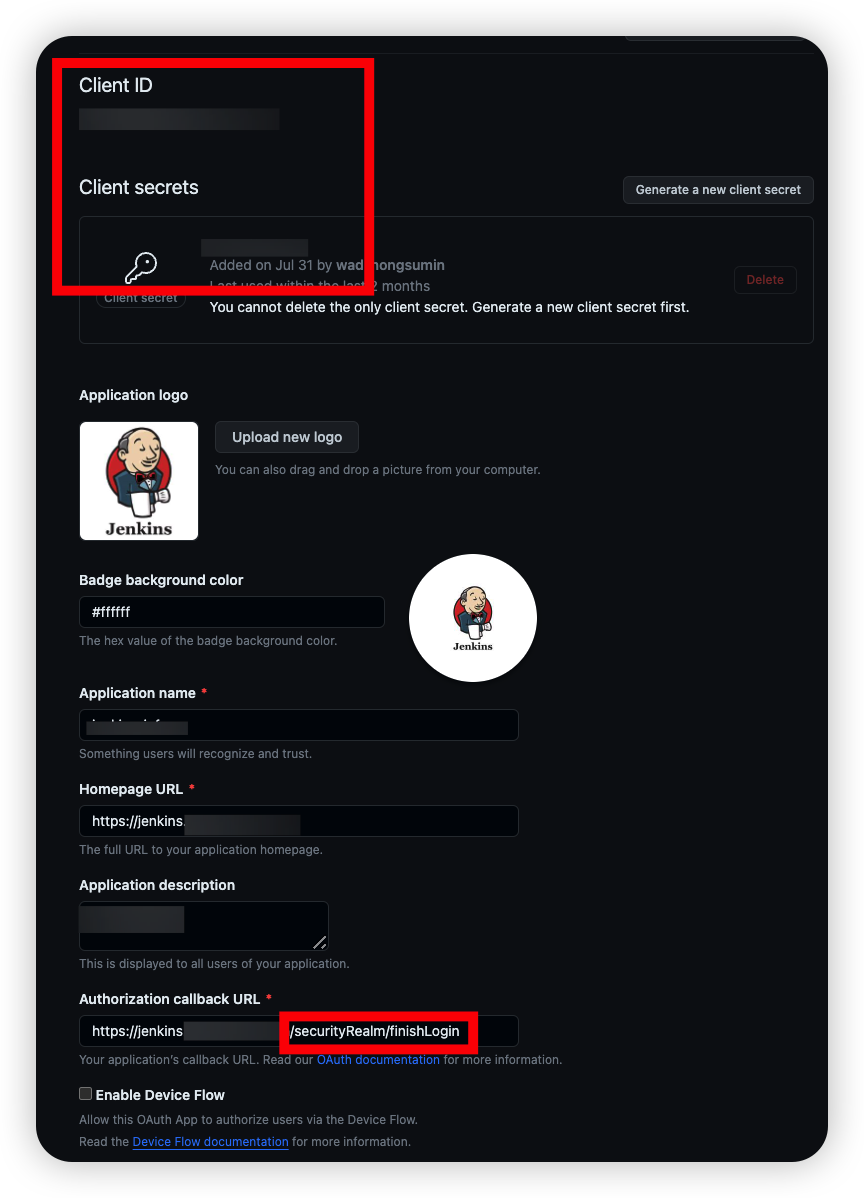Click the client secret key icon
Screen dimensions: 864x1198
141,267
